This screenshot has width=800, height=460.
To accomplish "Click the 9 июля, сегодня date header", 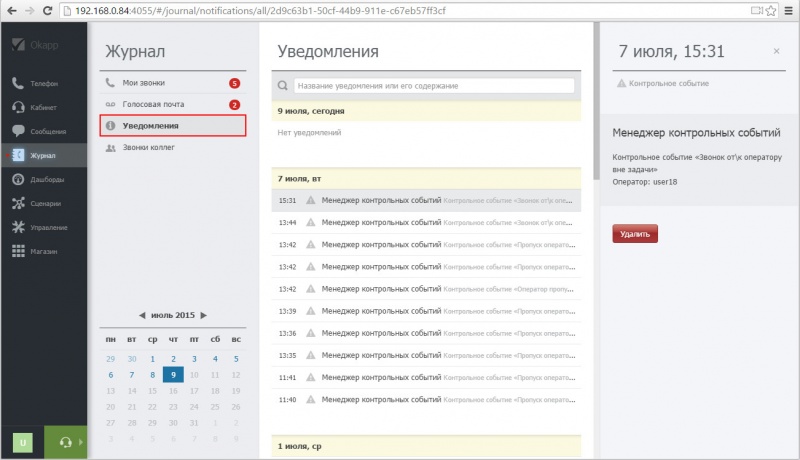I will pyautogui.click(x=426, y=111).
